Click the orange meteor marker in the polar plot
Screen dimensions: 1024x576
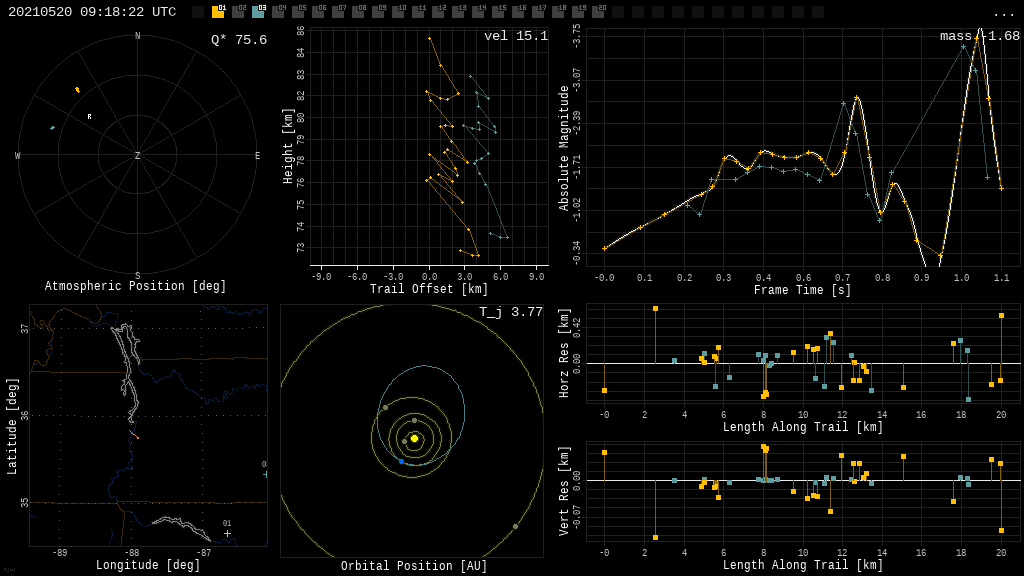pyautogui.click(x=77, y=90)
